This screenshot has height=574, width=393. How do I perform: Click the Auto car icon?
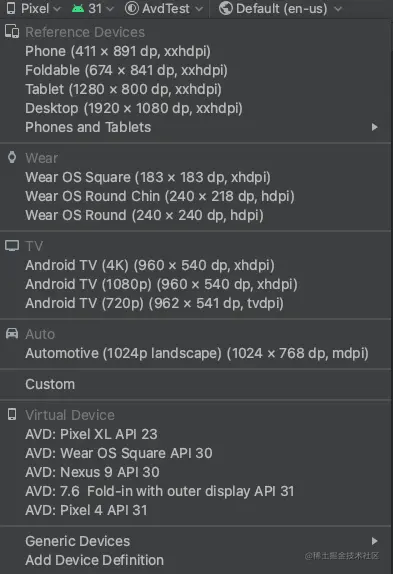(x=12, y=333)
